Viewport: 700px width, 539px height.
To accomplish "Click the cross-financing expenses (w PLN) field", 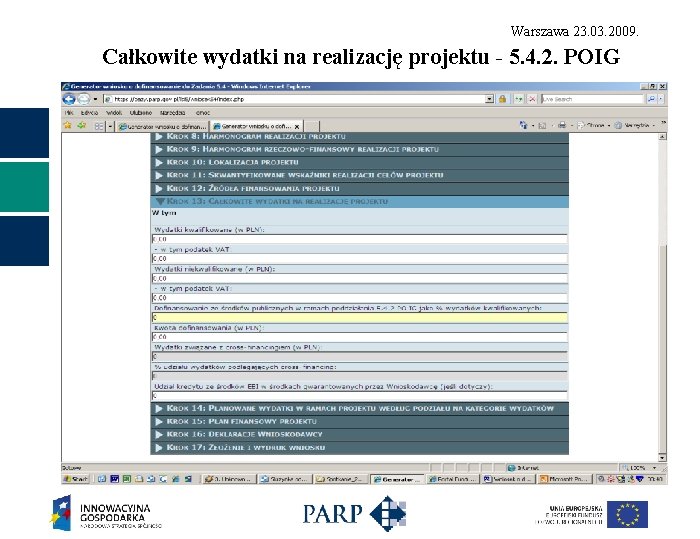I will tap(360, 356).
